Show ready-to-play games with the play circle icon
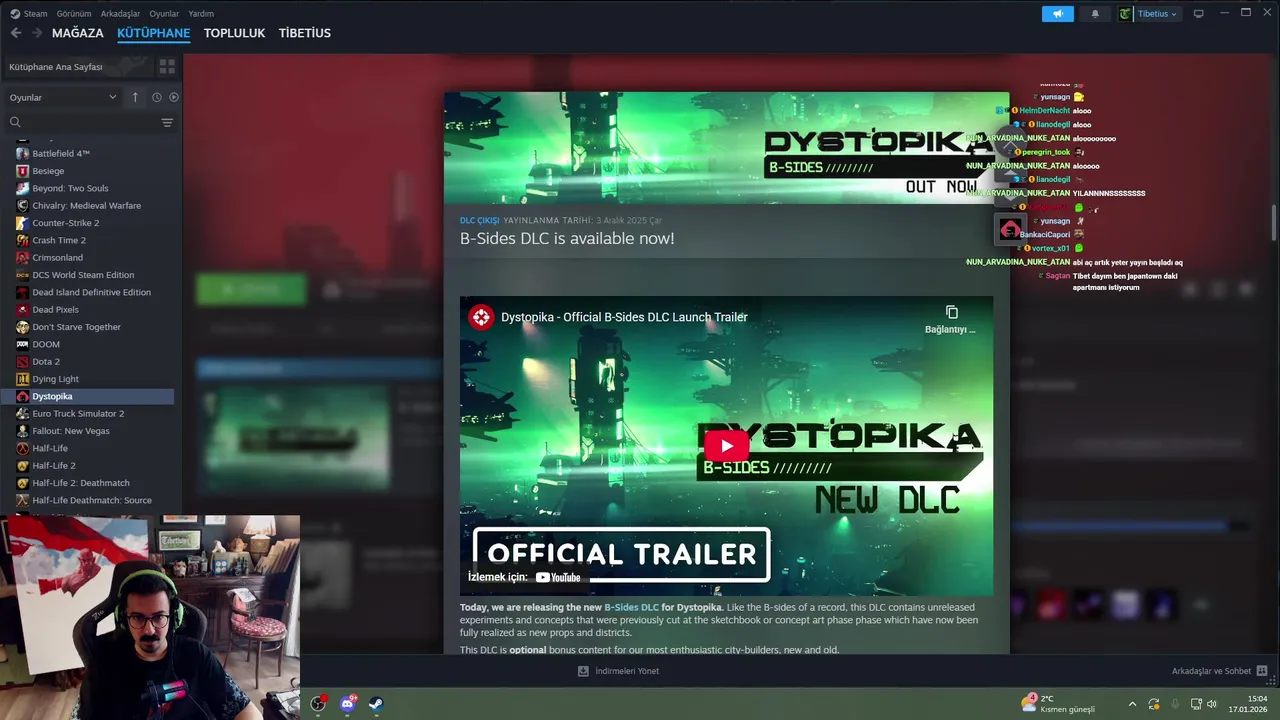 174,97
